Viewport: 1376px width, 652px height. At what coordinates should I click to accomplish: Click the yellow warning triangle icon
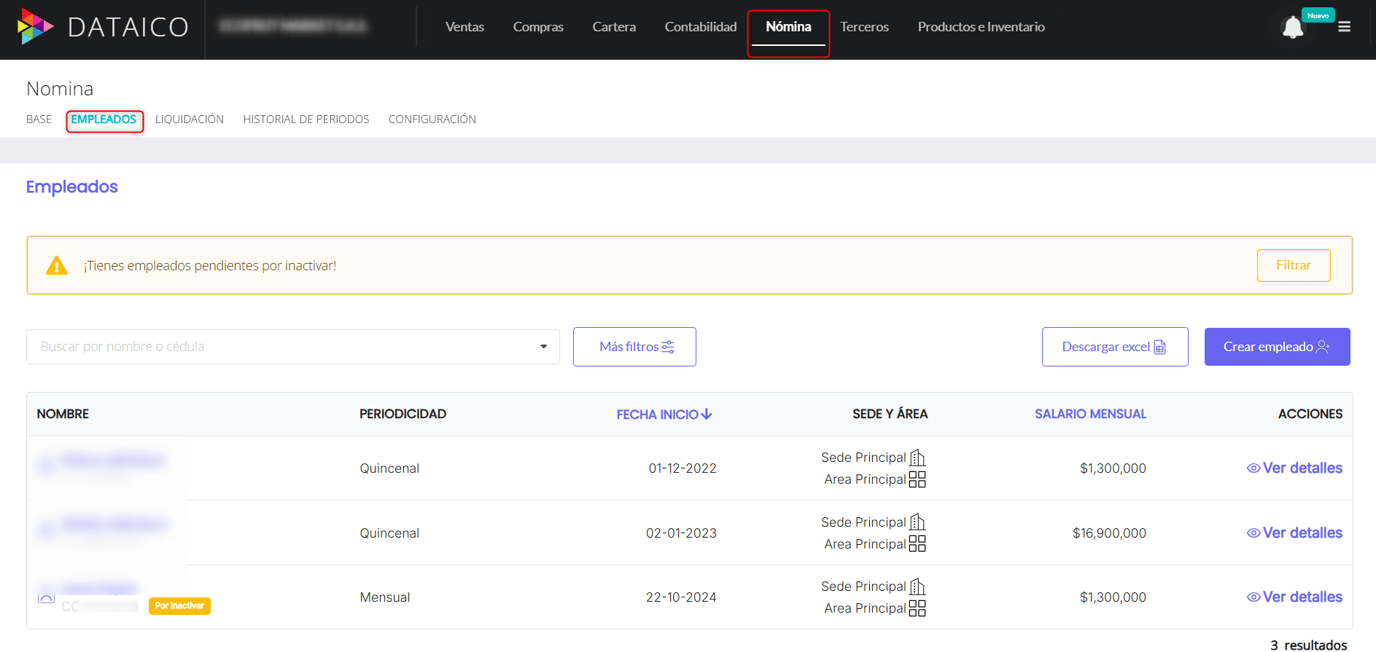click(x=57, y=266)
